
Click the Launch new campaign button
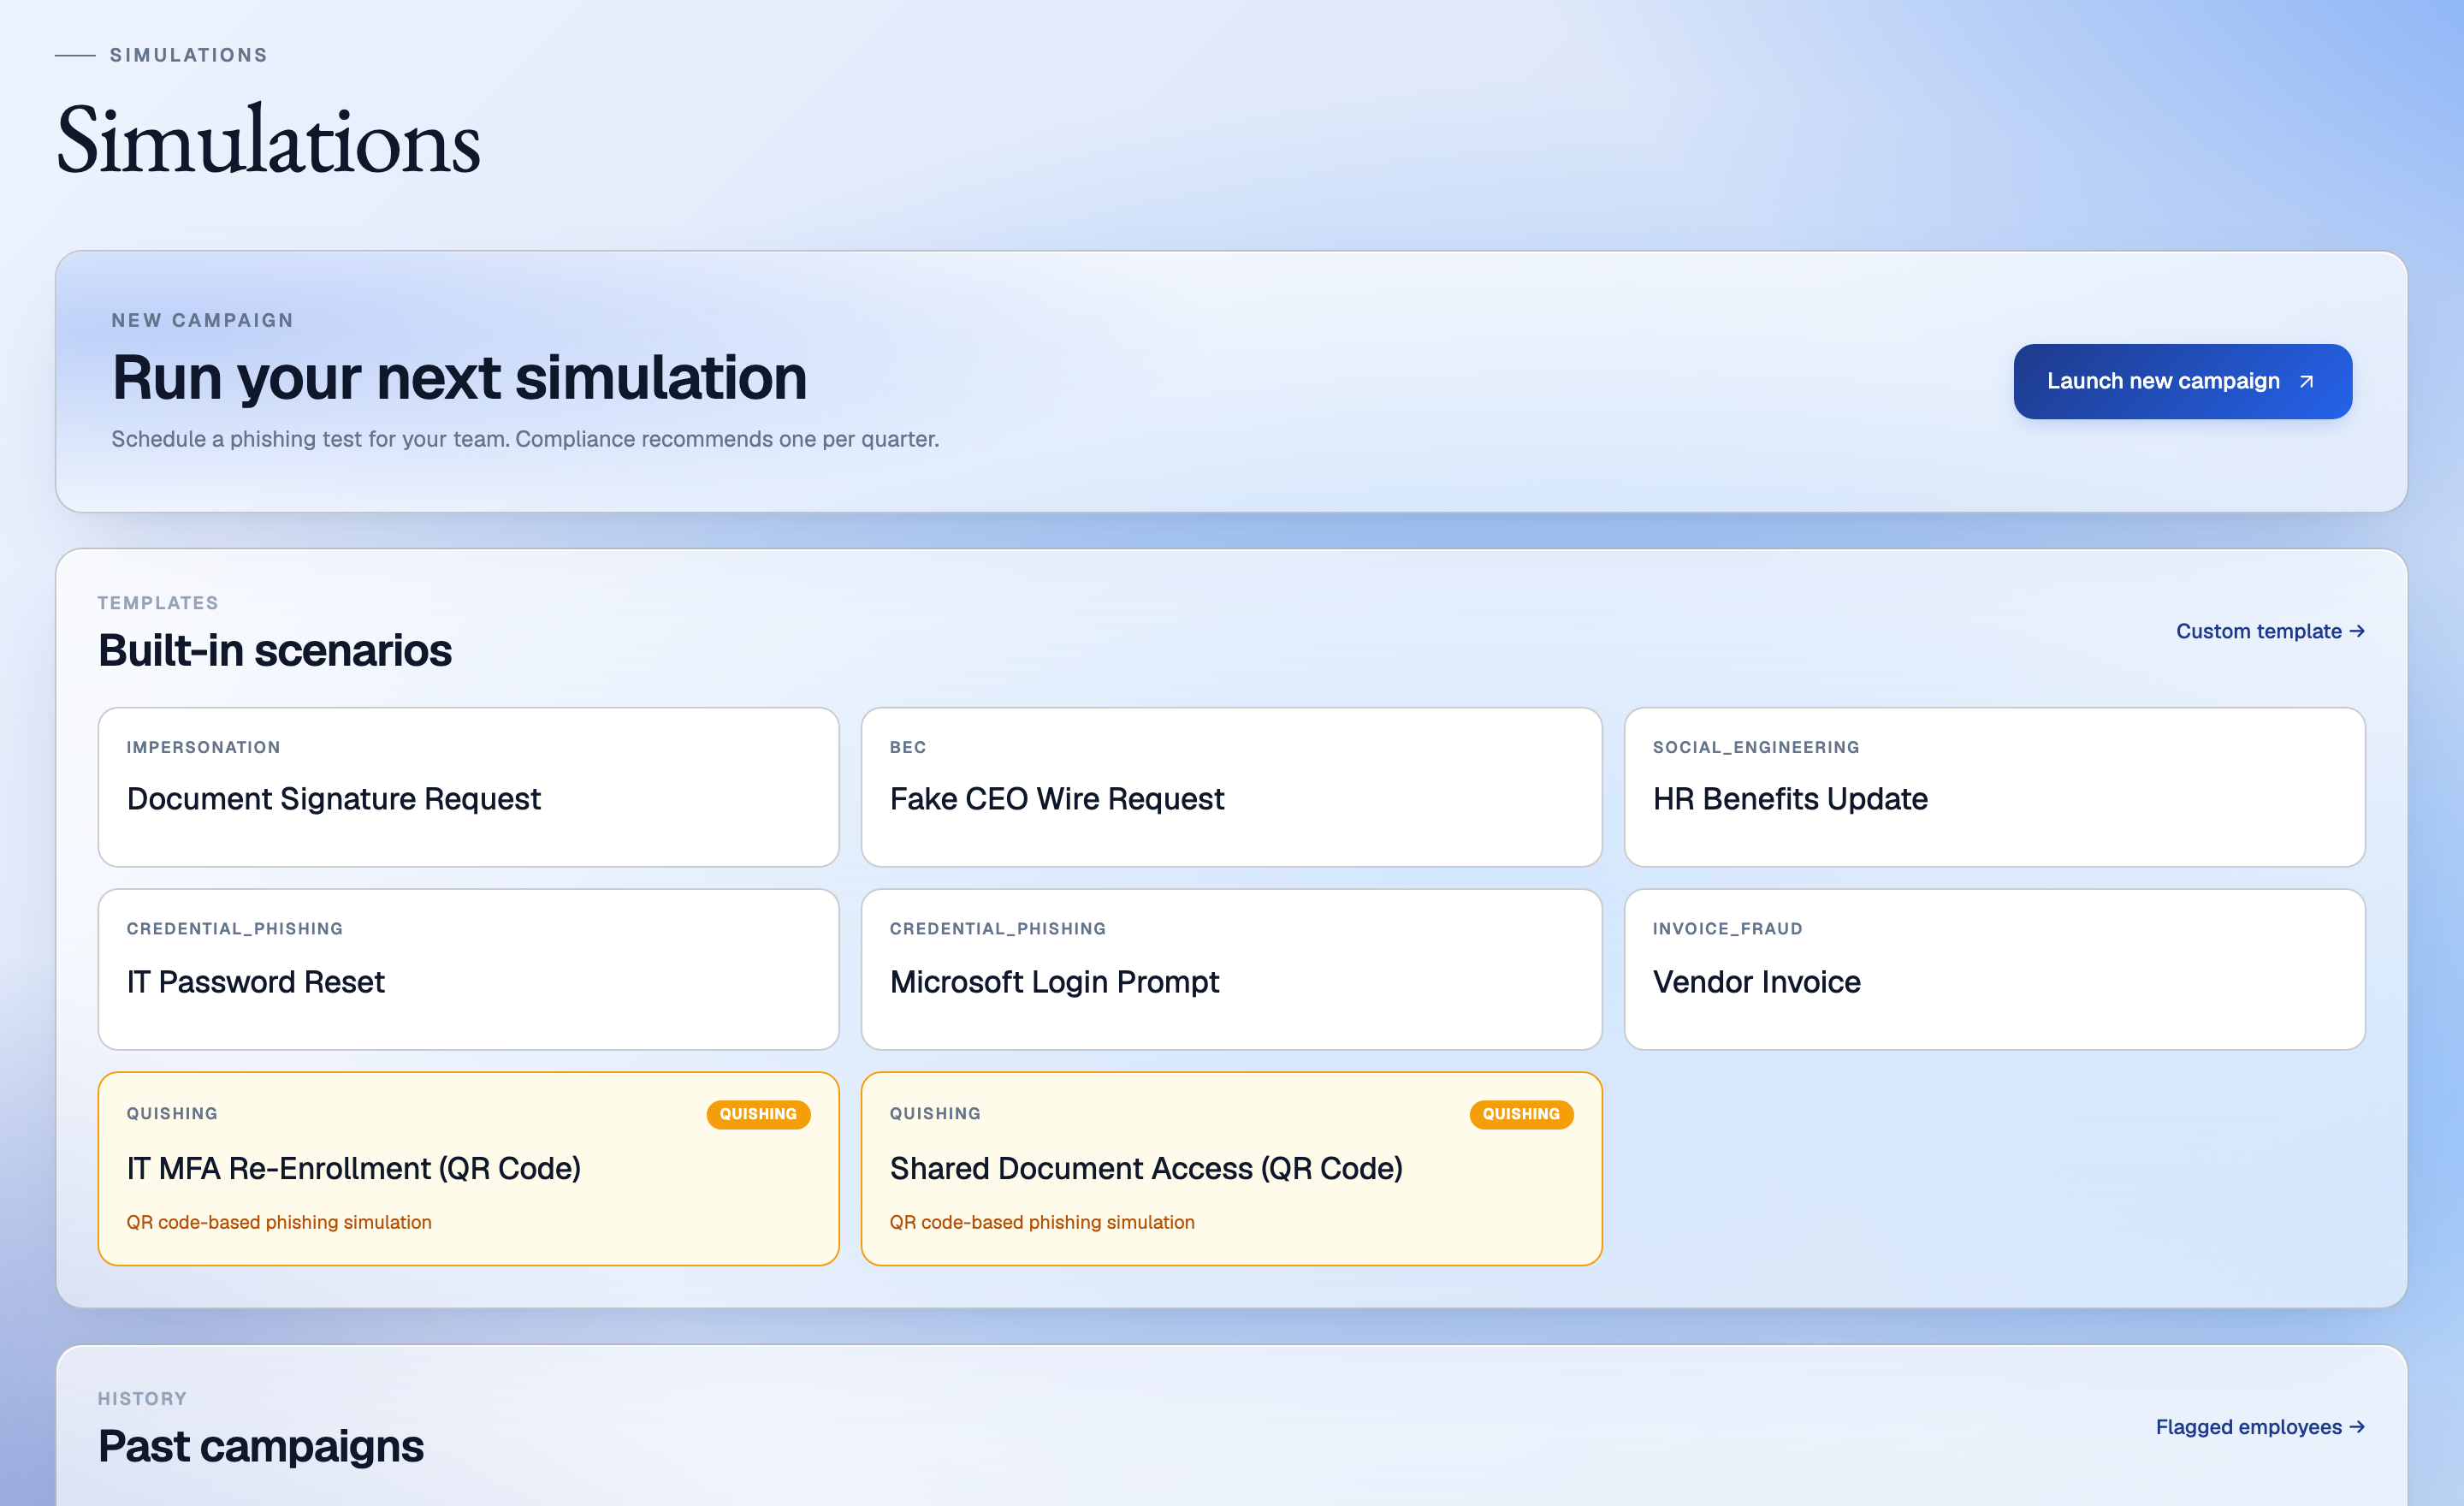tap(2182, 381)
